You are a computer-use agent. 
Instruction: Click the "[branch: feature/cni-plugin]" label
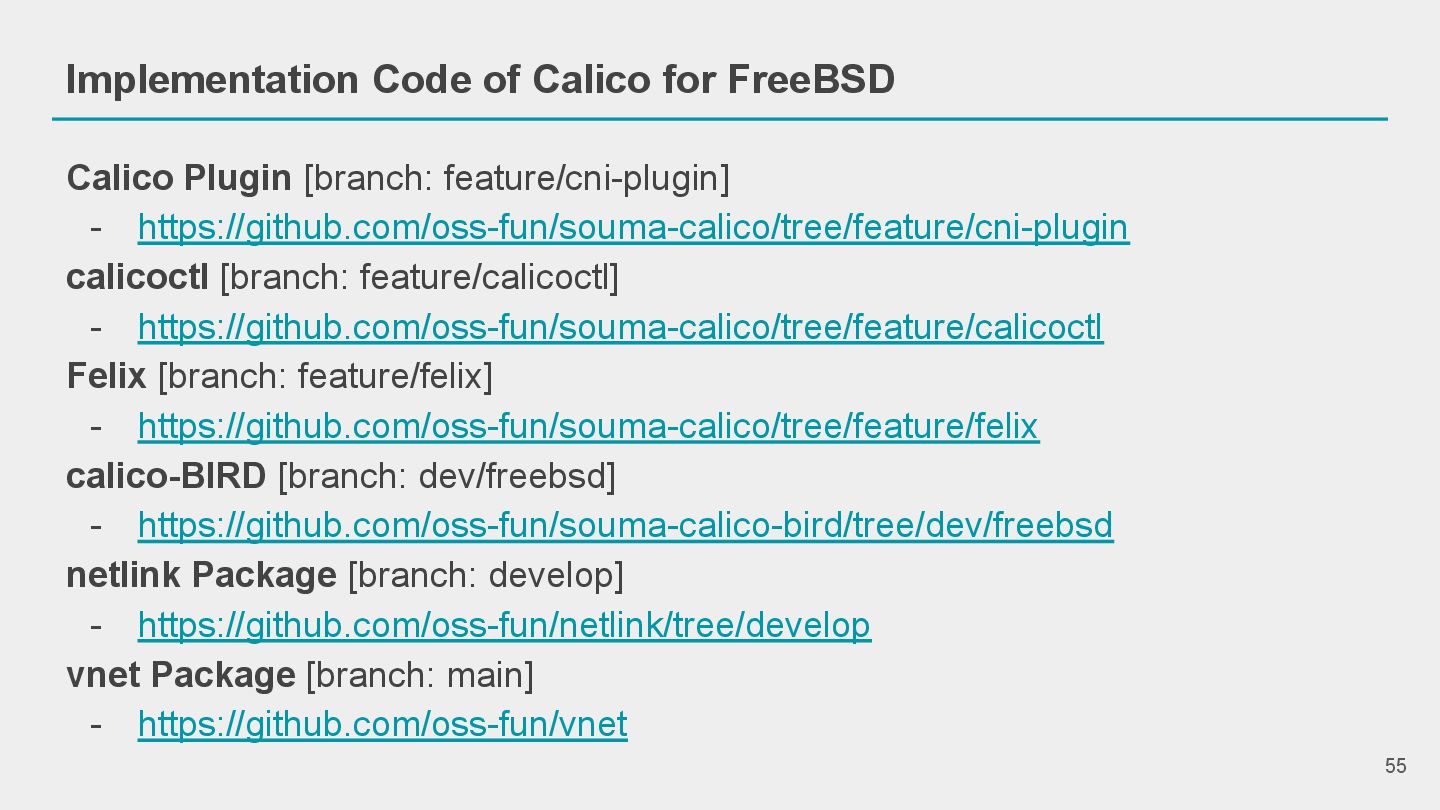point(516,179)
